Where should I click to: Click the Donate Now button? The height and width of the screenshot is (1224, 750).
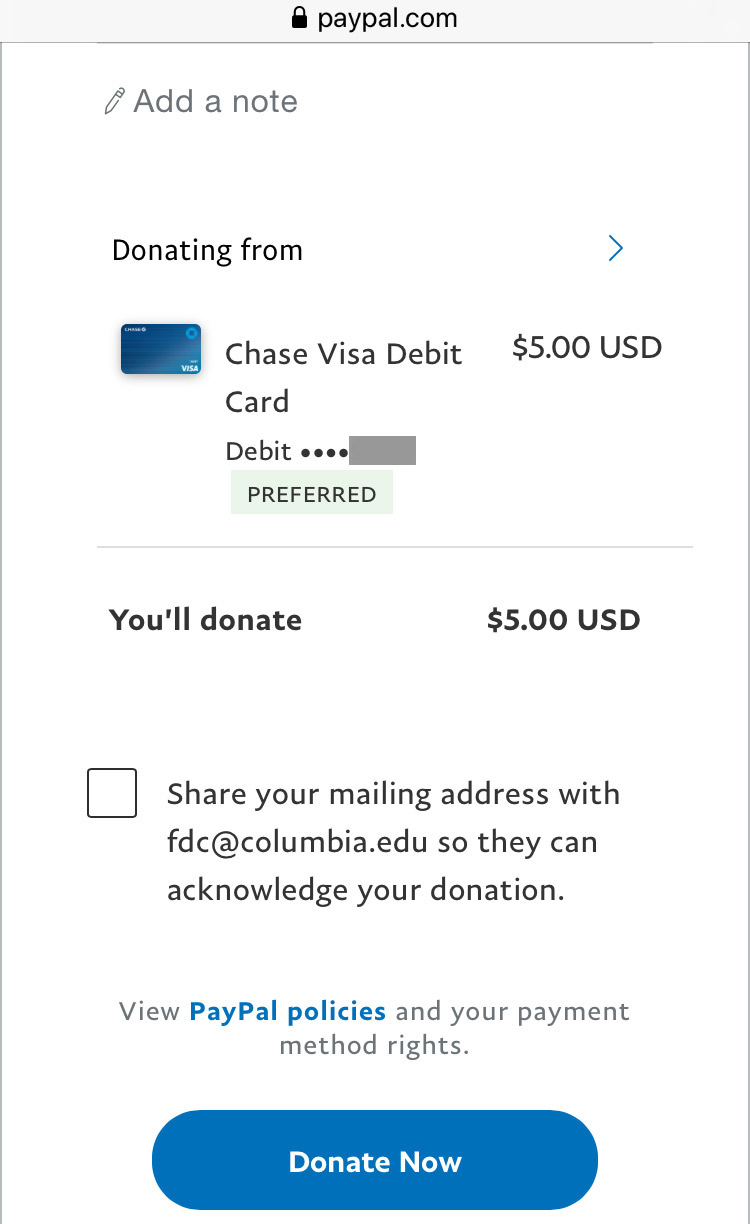point(375,1161)
